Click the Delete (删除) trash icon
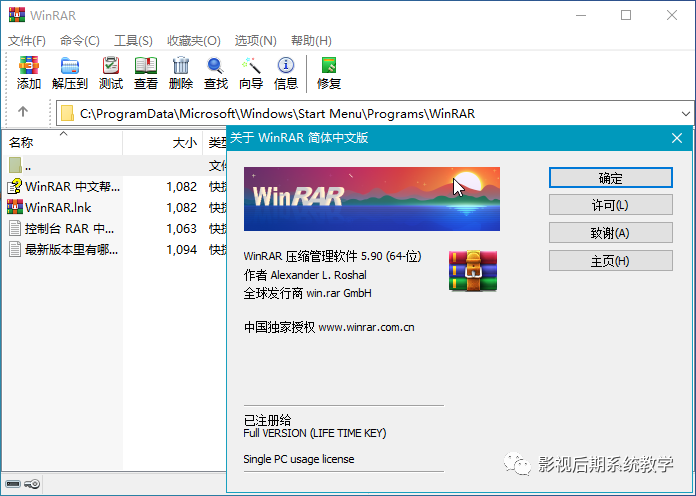The image size is (696, 496). pos(181,73)
